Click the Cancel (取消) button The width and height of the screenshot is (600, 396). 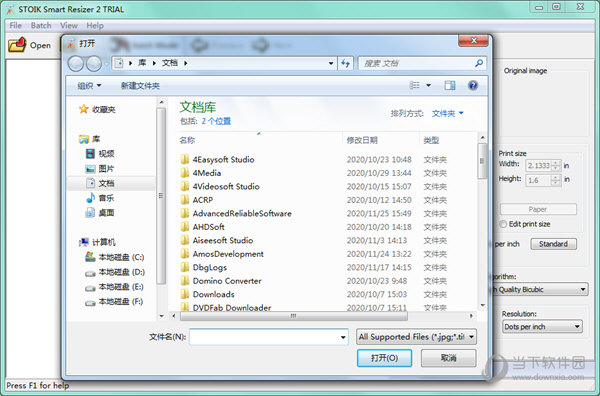[x=448, y=358]
